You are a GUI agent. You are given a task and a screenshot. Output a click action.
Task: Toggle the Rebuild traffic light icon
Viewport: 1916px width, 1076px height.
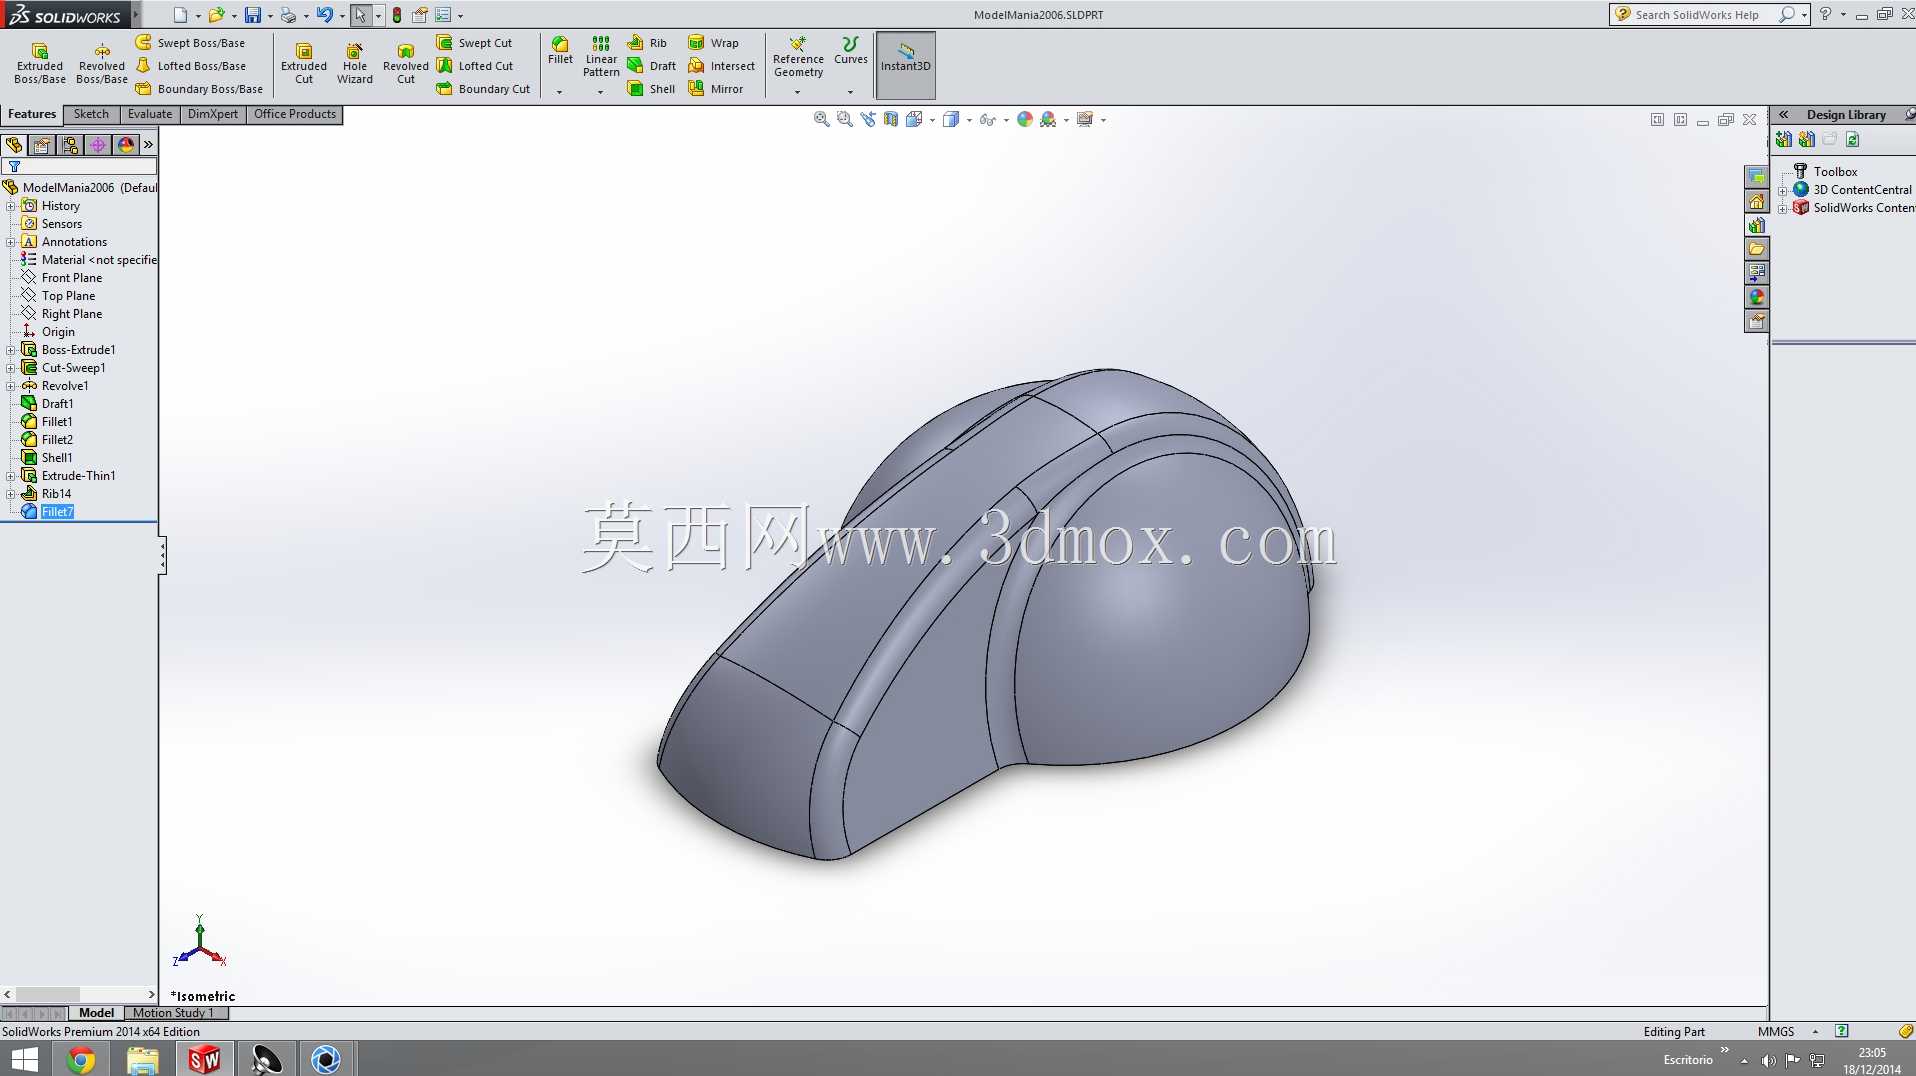397,15
